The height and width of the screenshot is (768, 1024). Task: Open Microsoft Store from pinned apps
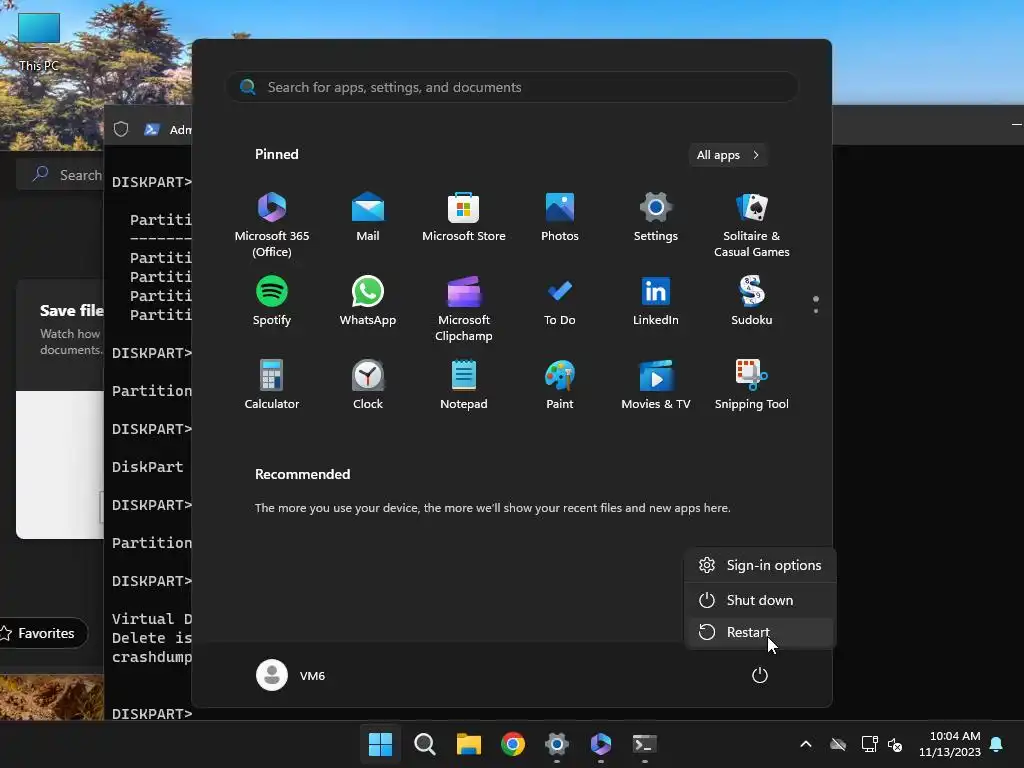click(x=464, y=217)
